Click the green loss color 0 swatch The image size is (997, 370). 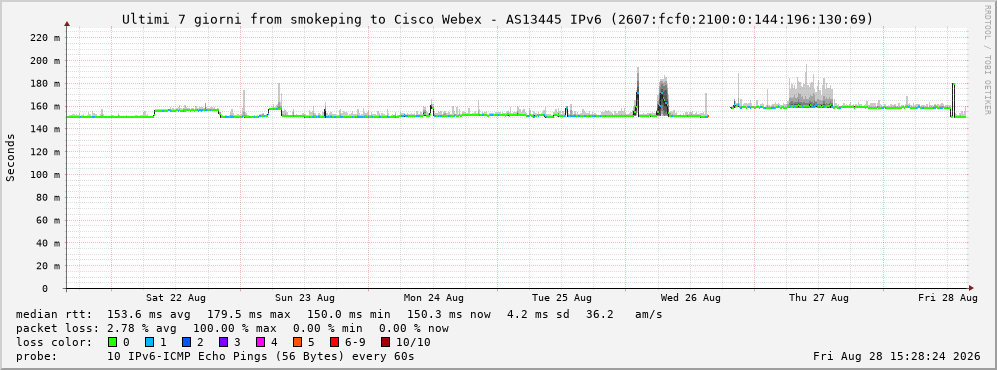(113, 342)
